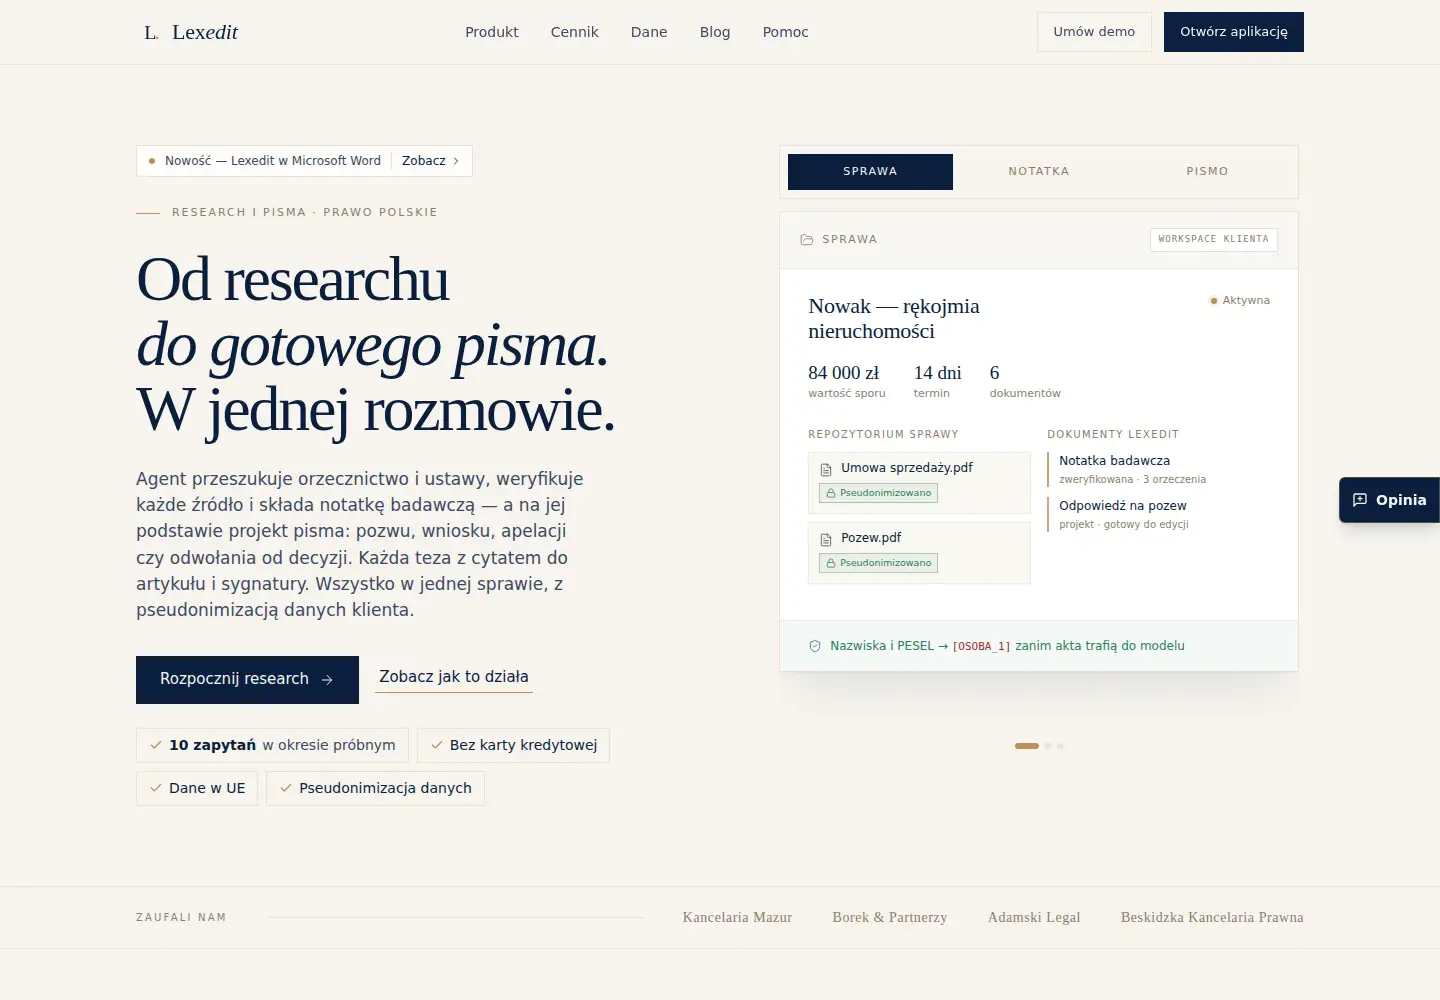Viewport: 1440px width, 1000px height.
Task: Switch to the SPRAWA tab
Action: (x=870, y=172)
